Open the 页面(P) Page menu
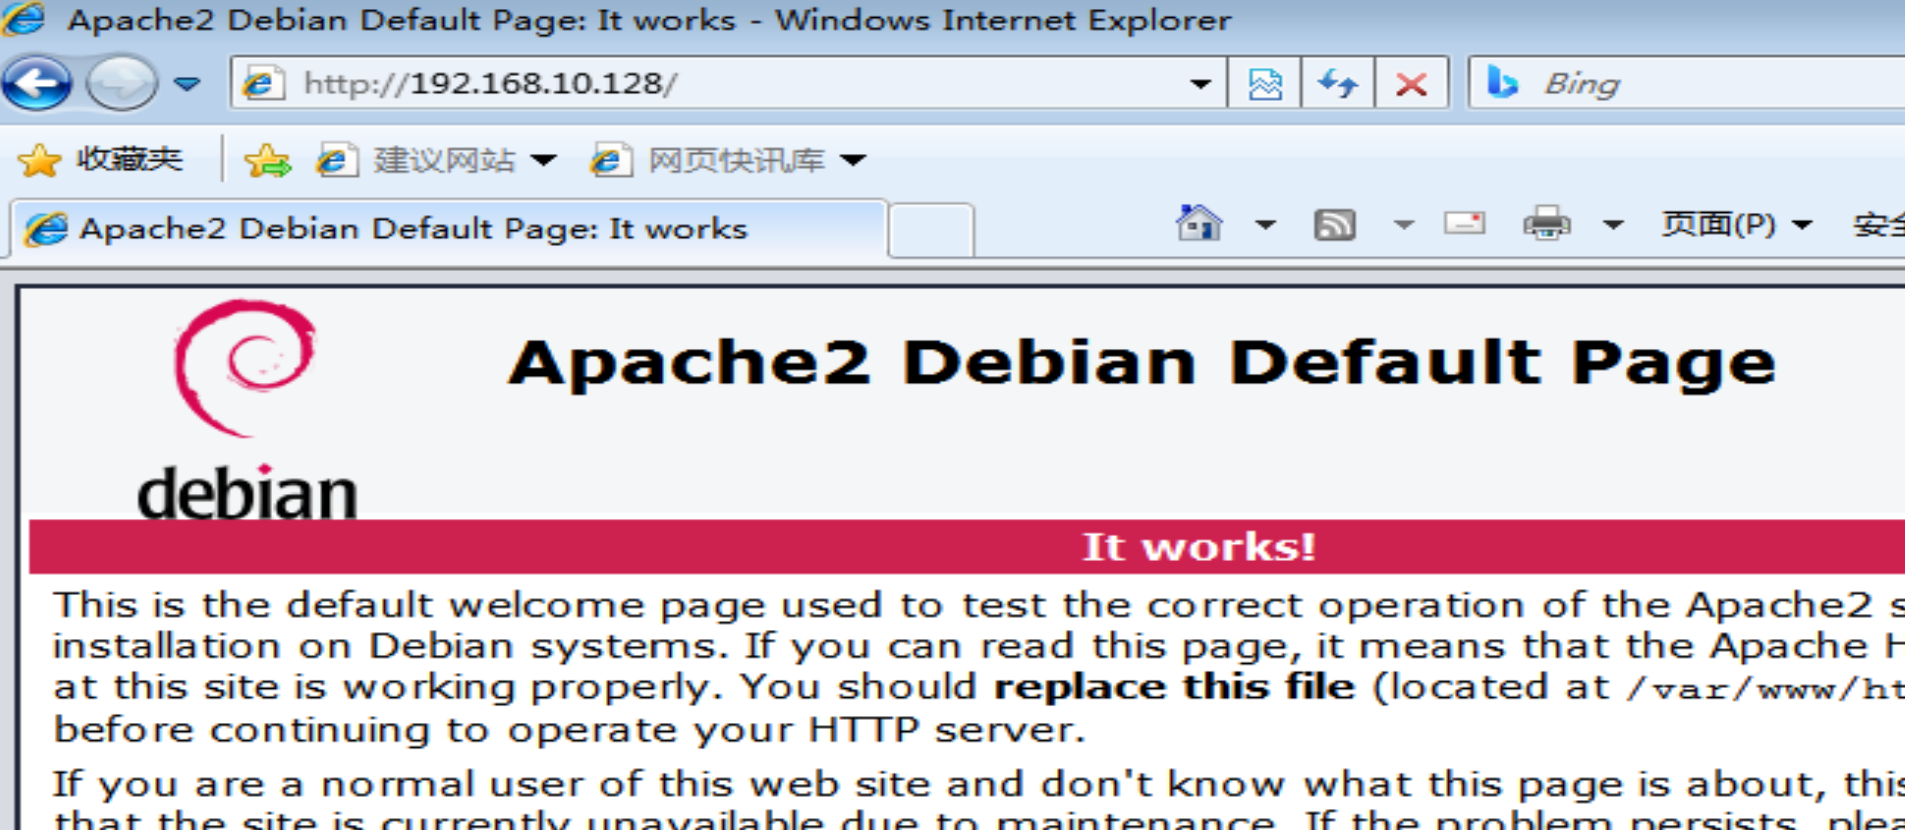 (x=1736, y=224)
